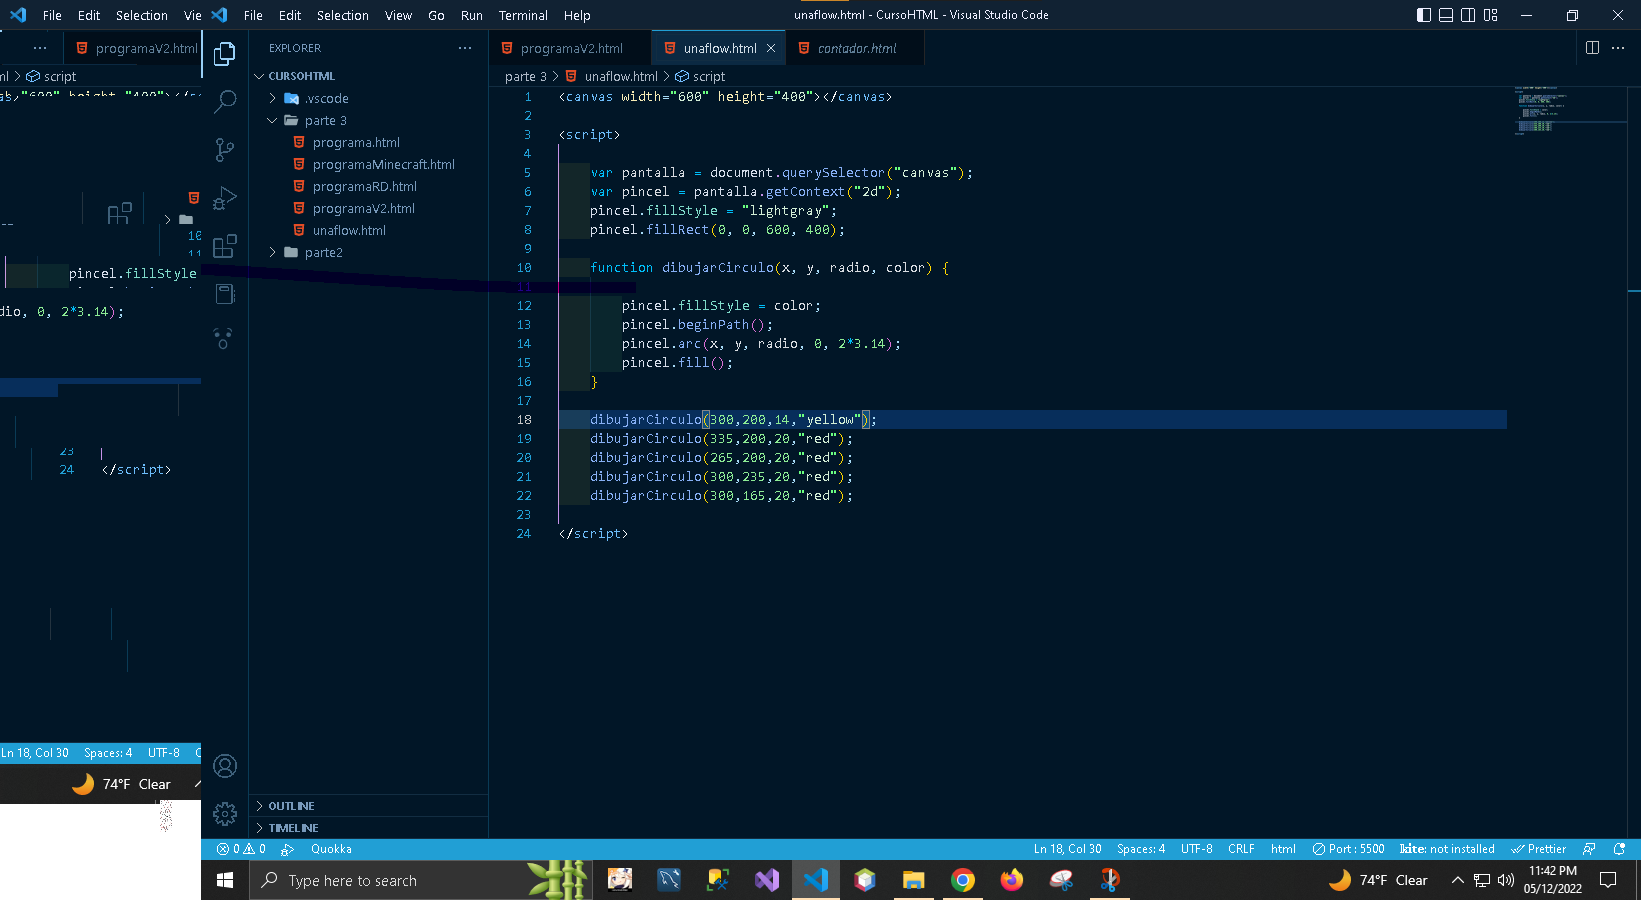
Task: Open File Explorer from the taskbar
Action: [914, 880]
